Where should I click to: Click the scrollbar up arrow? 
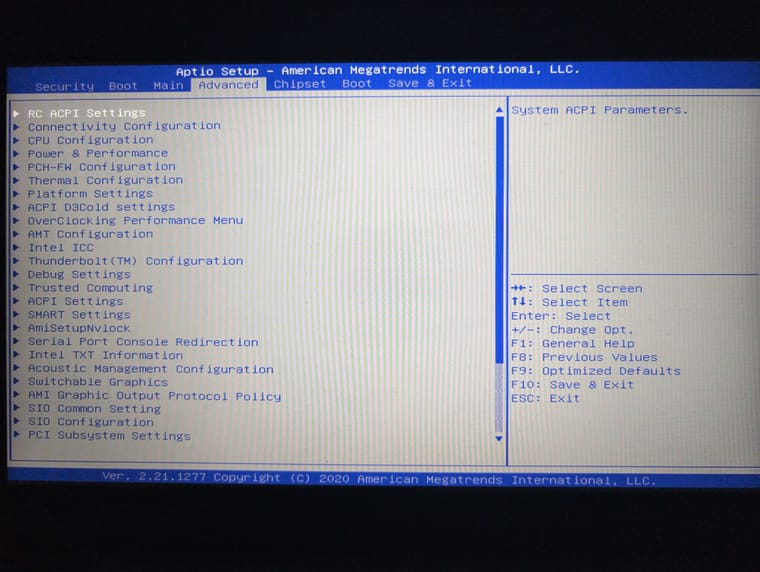coord(499,110)
